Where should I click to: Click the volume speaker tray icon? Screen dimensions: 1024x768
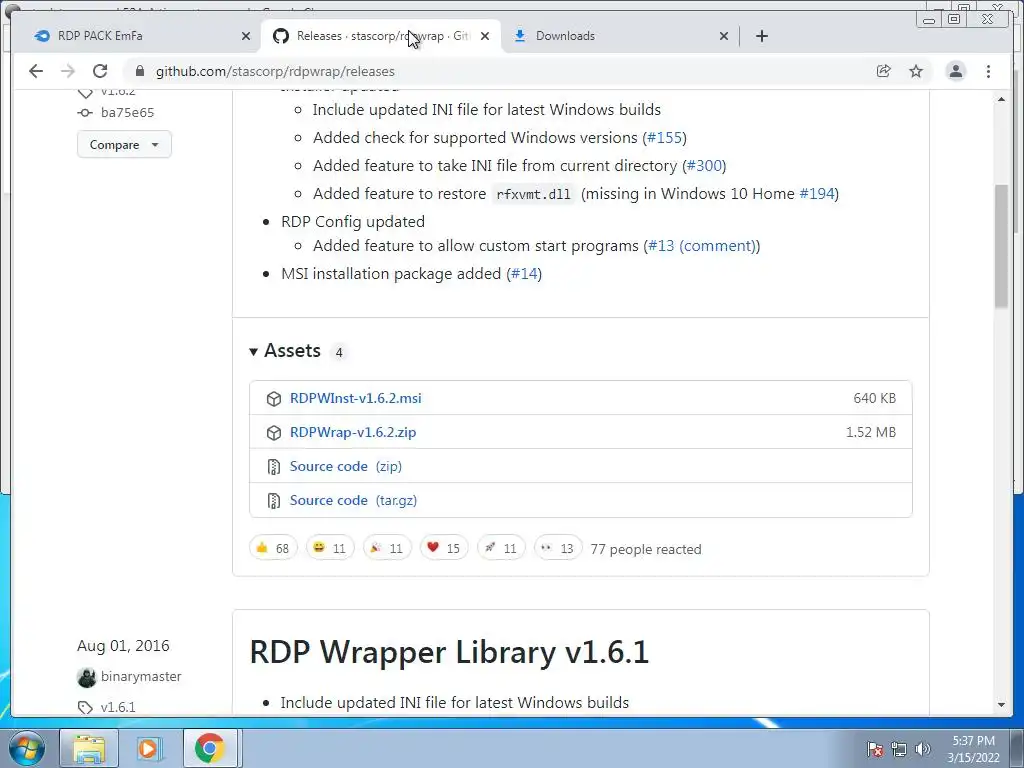[922, 750]
